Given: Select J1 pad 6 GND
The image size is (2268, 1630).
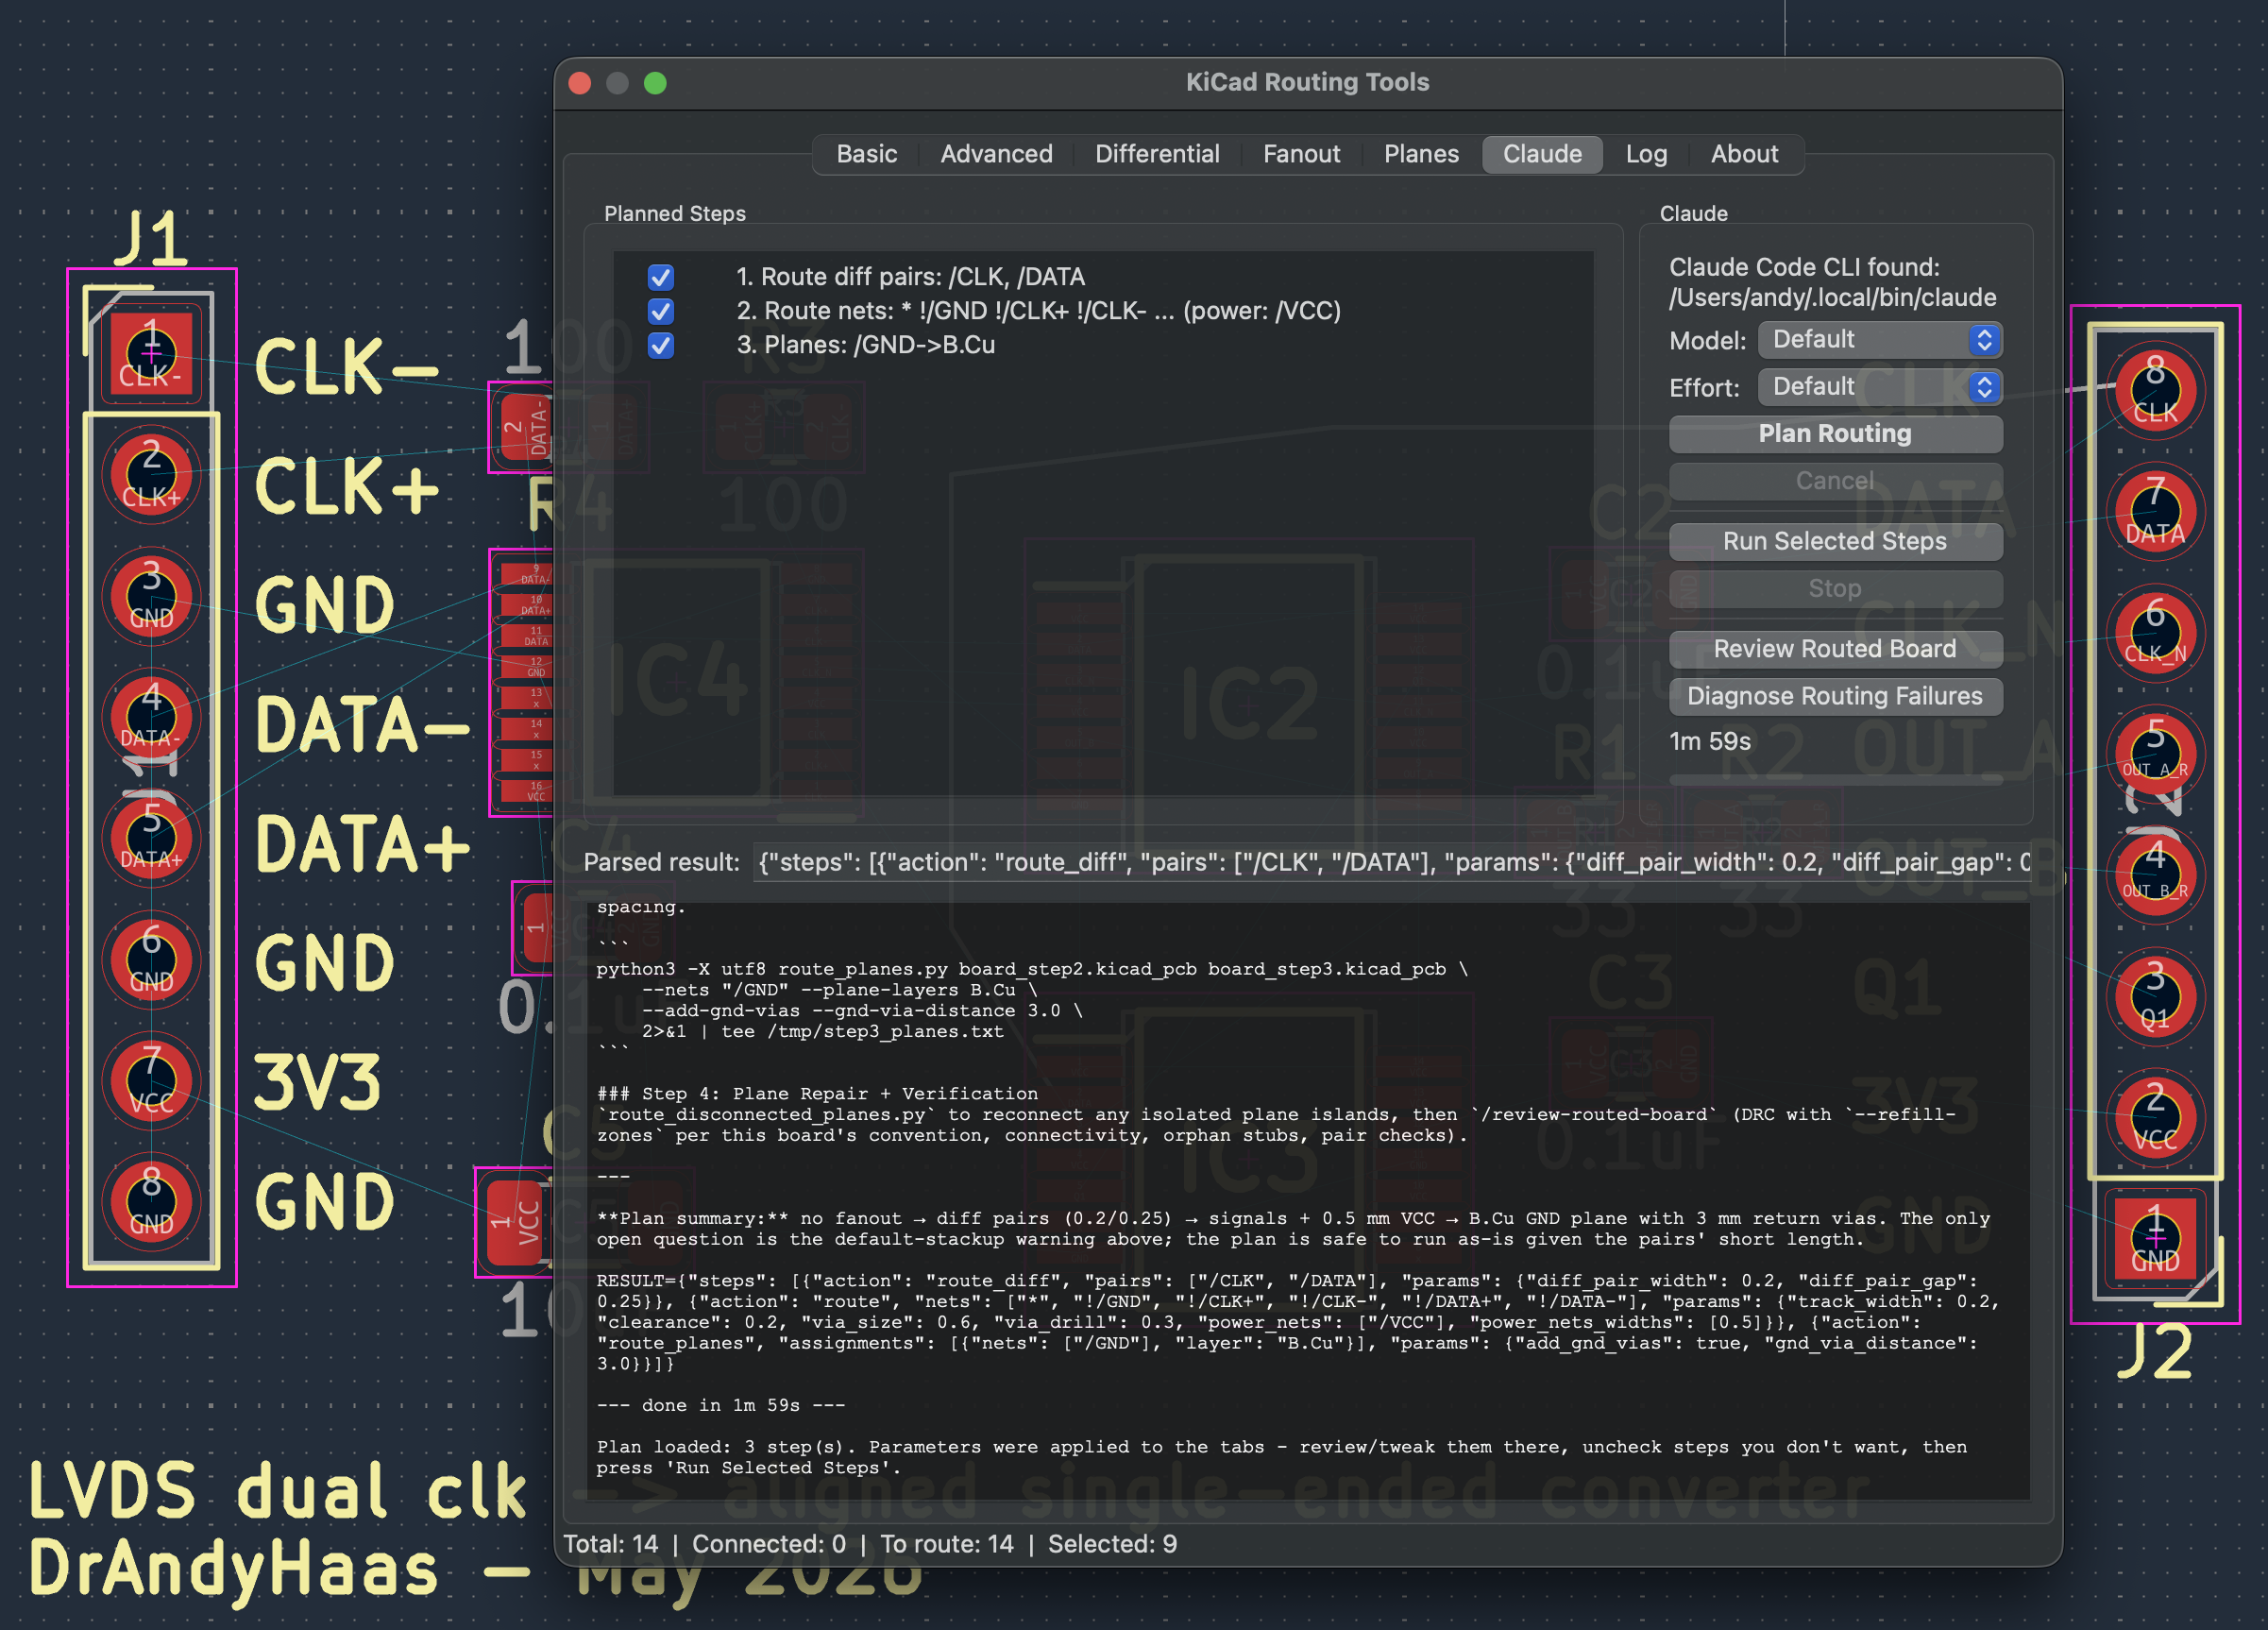Looking at the screenshot, I should (x=151, y=960).
